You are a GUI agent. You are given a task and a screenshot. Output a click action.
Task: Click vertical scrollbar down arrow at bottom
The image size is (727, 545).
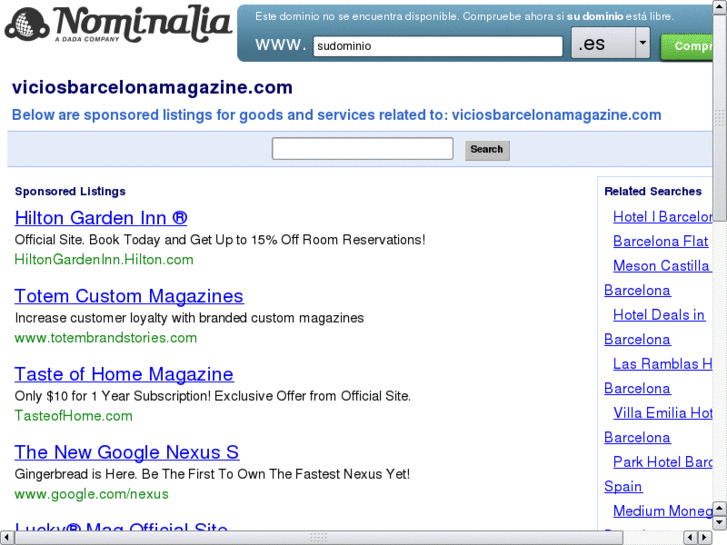tap(720, 523)
